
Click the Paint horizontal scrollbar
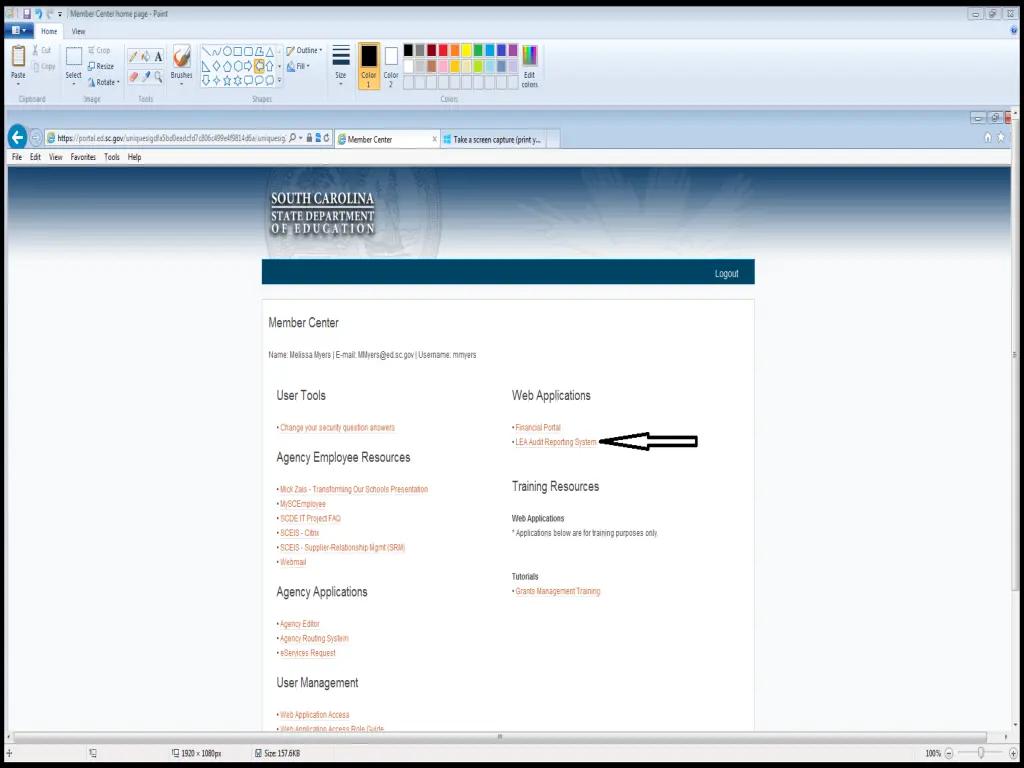[500, 737]
